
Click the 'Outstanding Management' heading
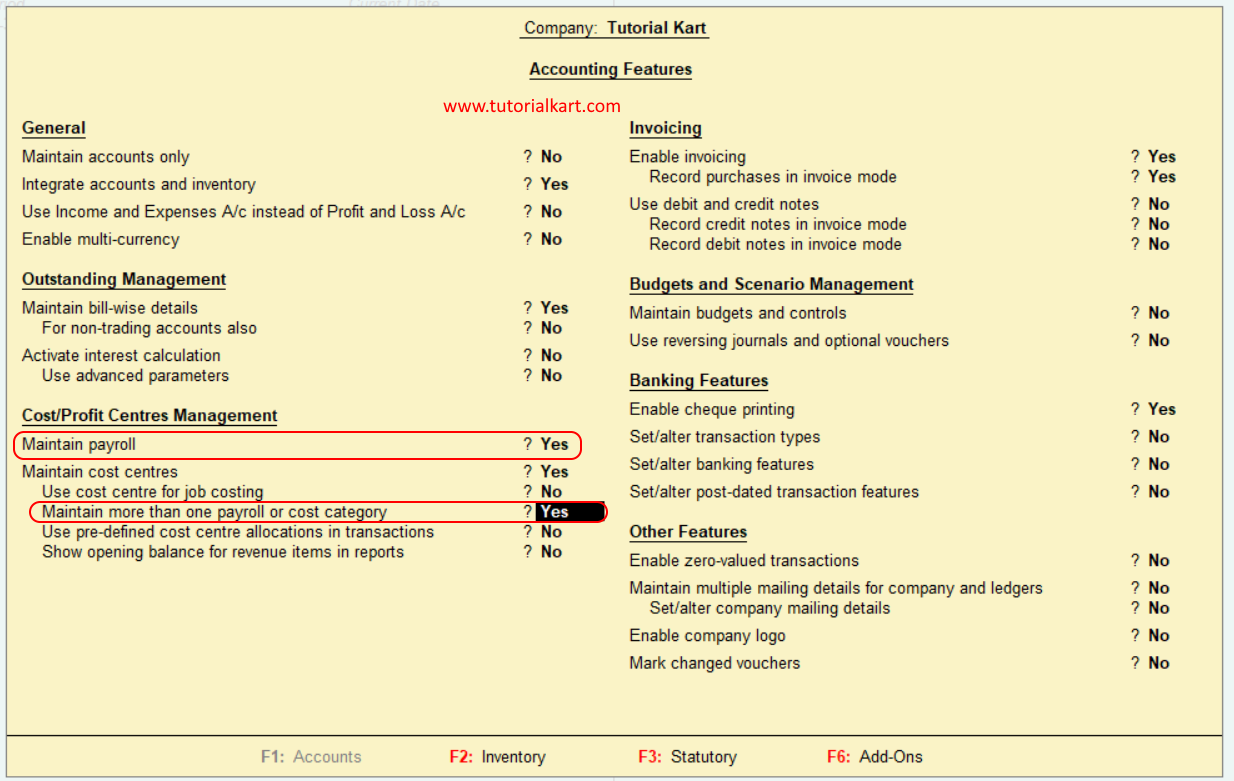tap(124, 280)
